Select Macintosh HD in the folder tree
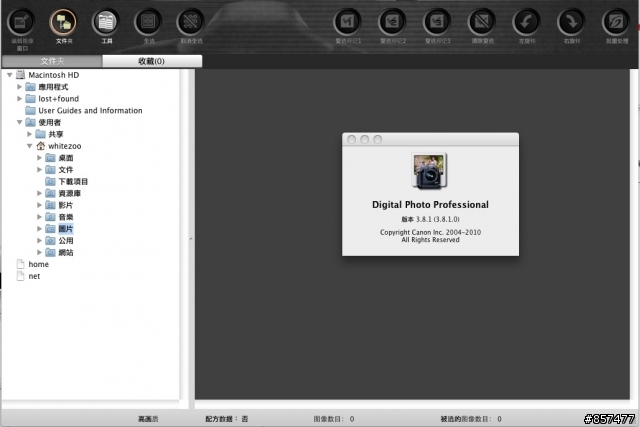 53,75
